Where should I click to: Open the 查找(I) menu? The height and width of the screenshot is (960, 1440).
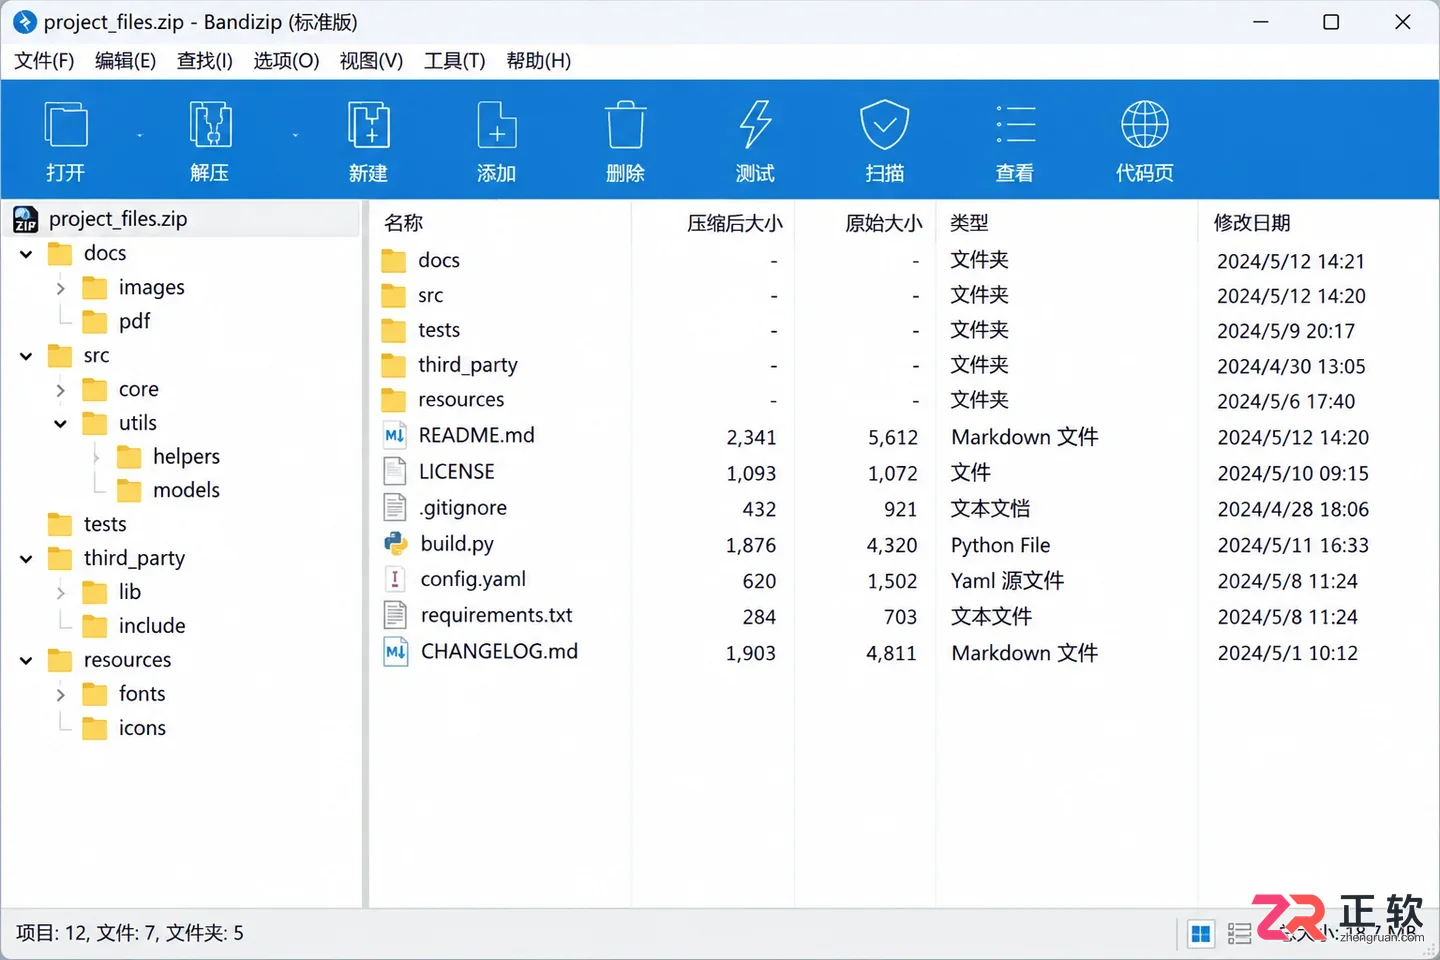pyautogui.click(x=204, y=61)
